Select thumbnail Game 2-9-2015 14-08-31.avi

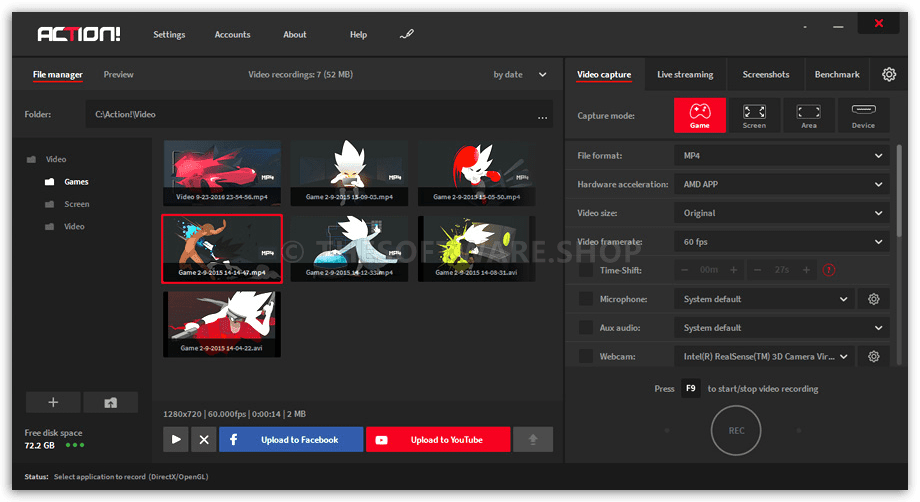[476, 249]
